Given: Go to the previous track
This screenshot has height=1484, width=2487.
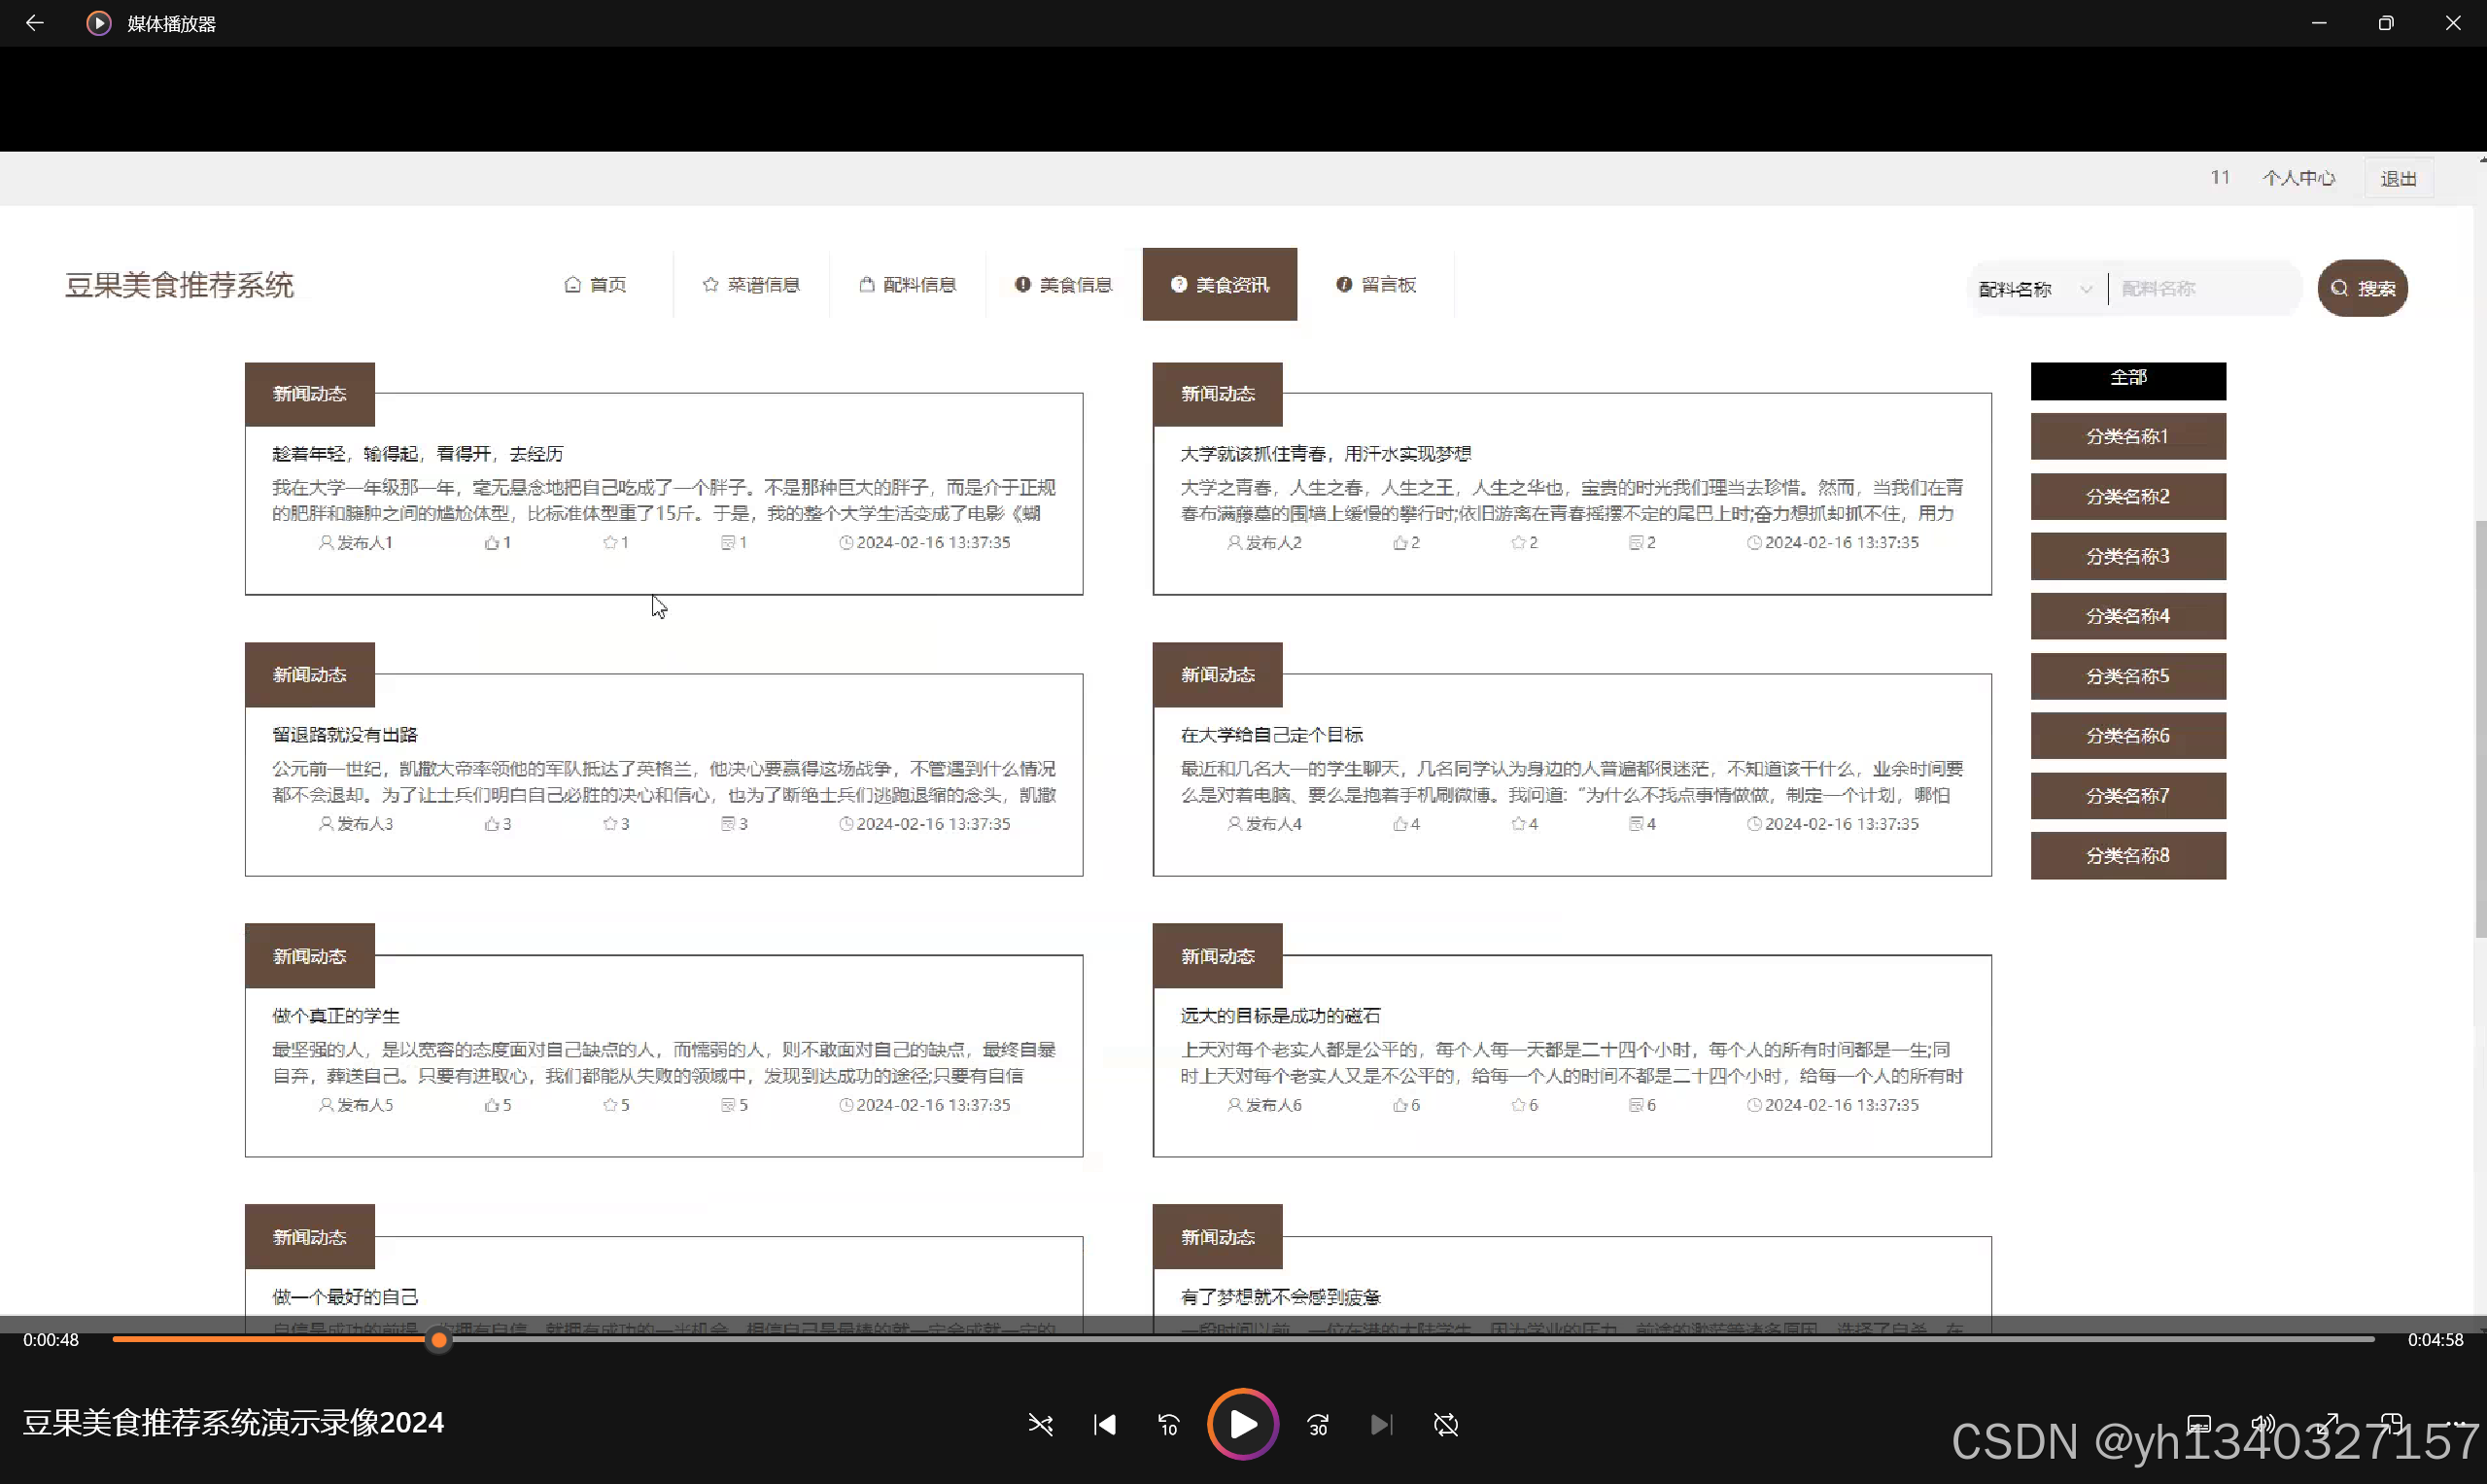Looking at the screenshot, I should (x=1104, y=1424).
